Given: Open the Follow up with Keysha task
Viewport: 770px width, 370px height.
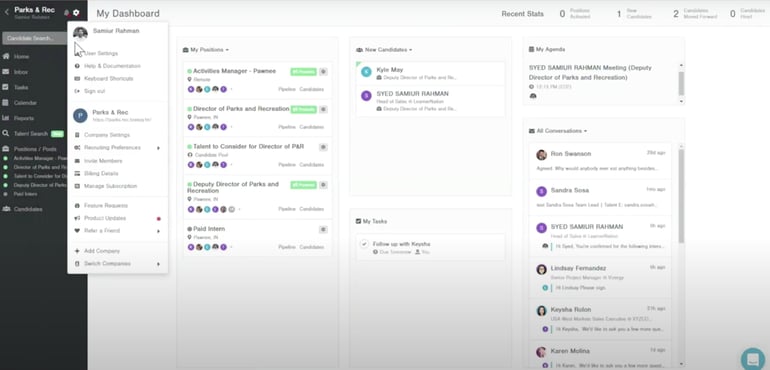Looking at the screenshot, I should [401, 244].
